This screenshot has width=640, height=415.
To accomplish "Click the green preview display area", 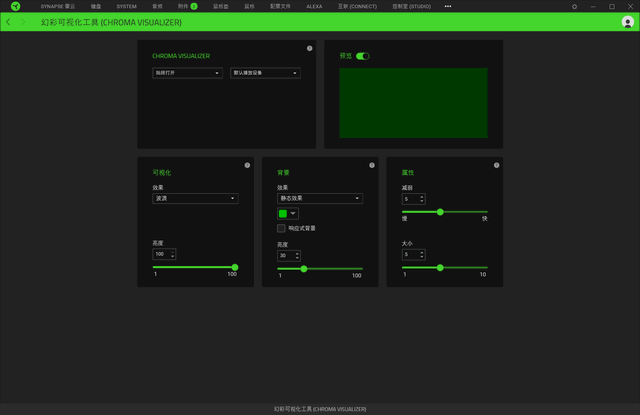I will click(x=413, y=103).
